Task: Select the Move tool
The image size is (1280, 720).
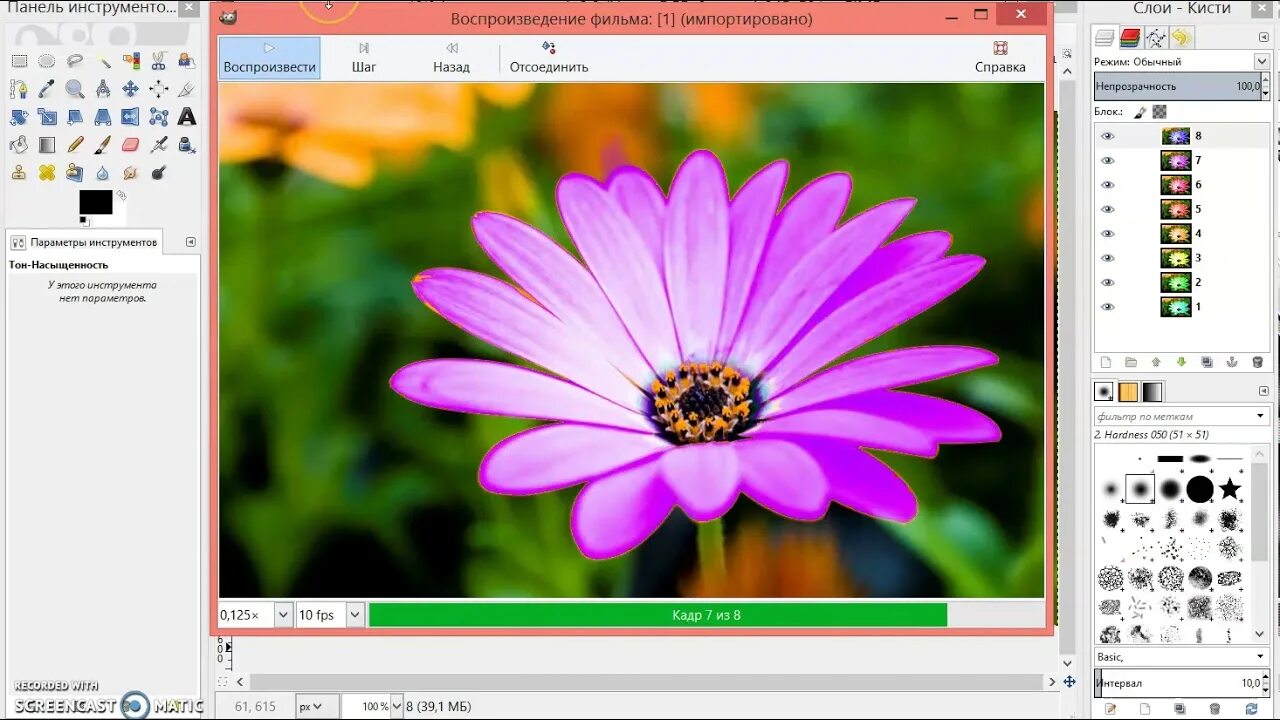Action: (130, 89)
